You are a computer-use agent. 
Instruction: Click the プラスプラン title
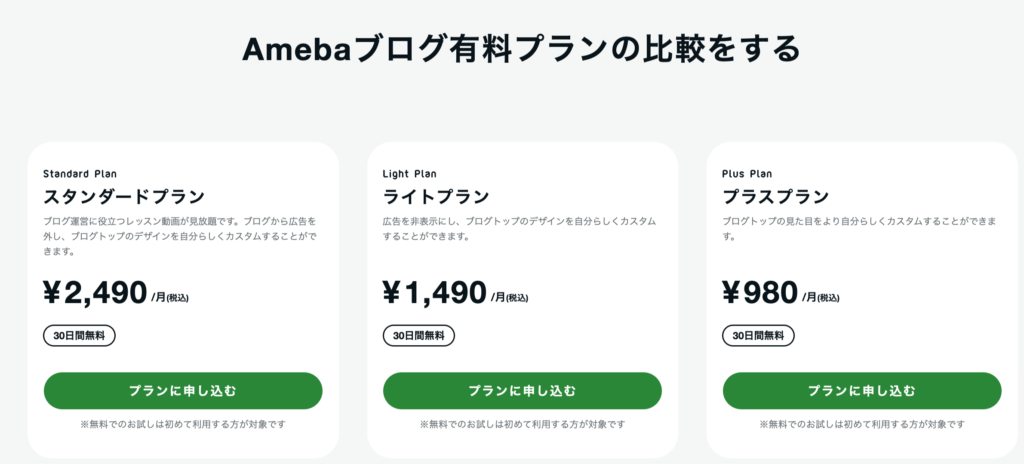tap(776, 196)
